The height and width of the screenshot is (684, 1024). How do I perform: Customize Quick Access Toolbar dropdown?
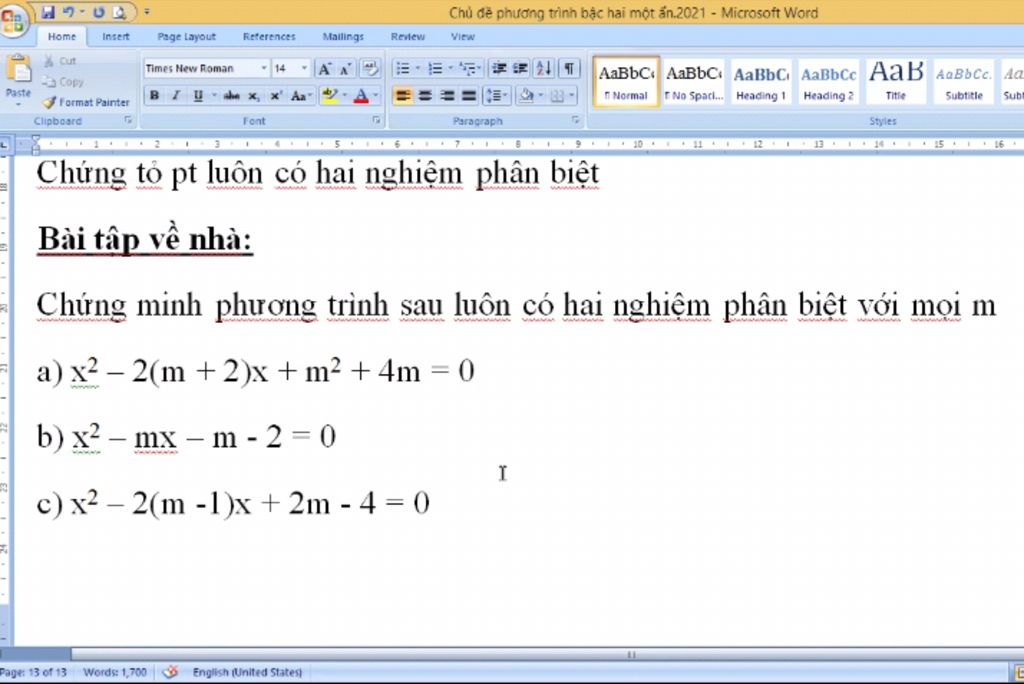pyautogui.click(x=147, y=12)
